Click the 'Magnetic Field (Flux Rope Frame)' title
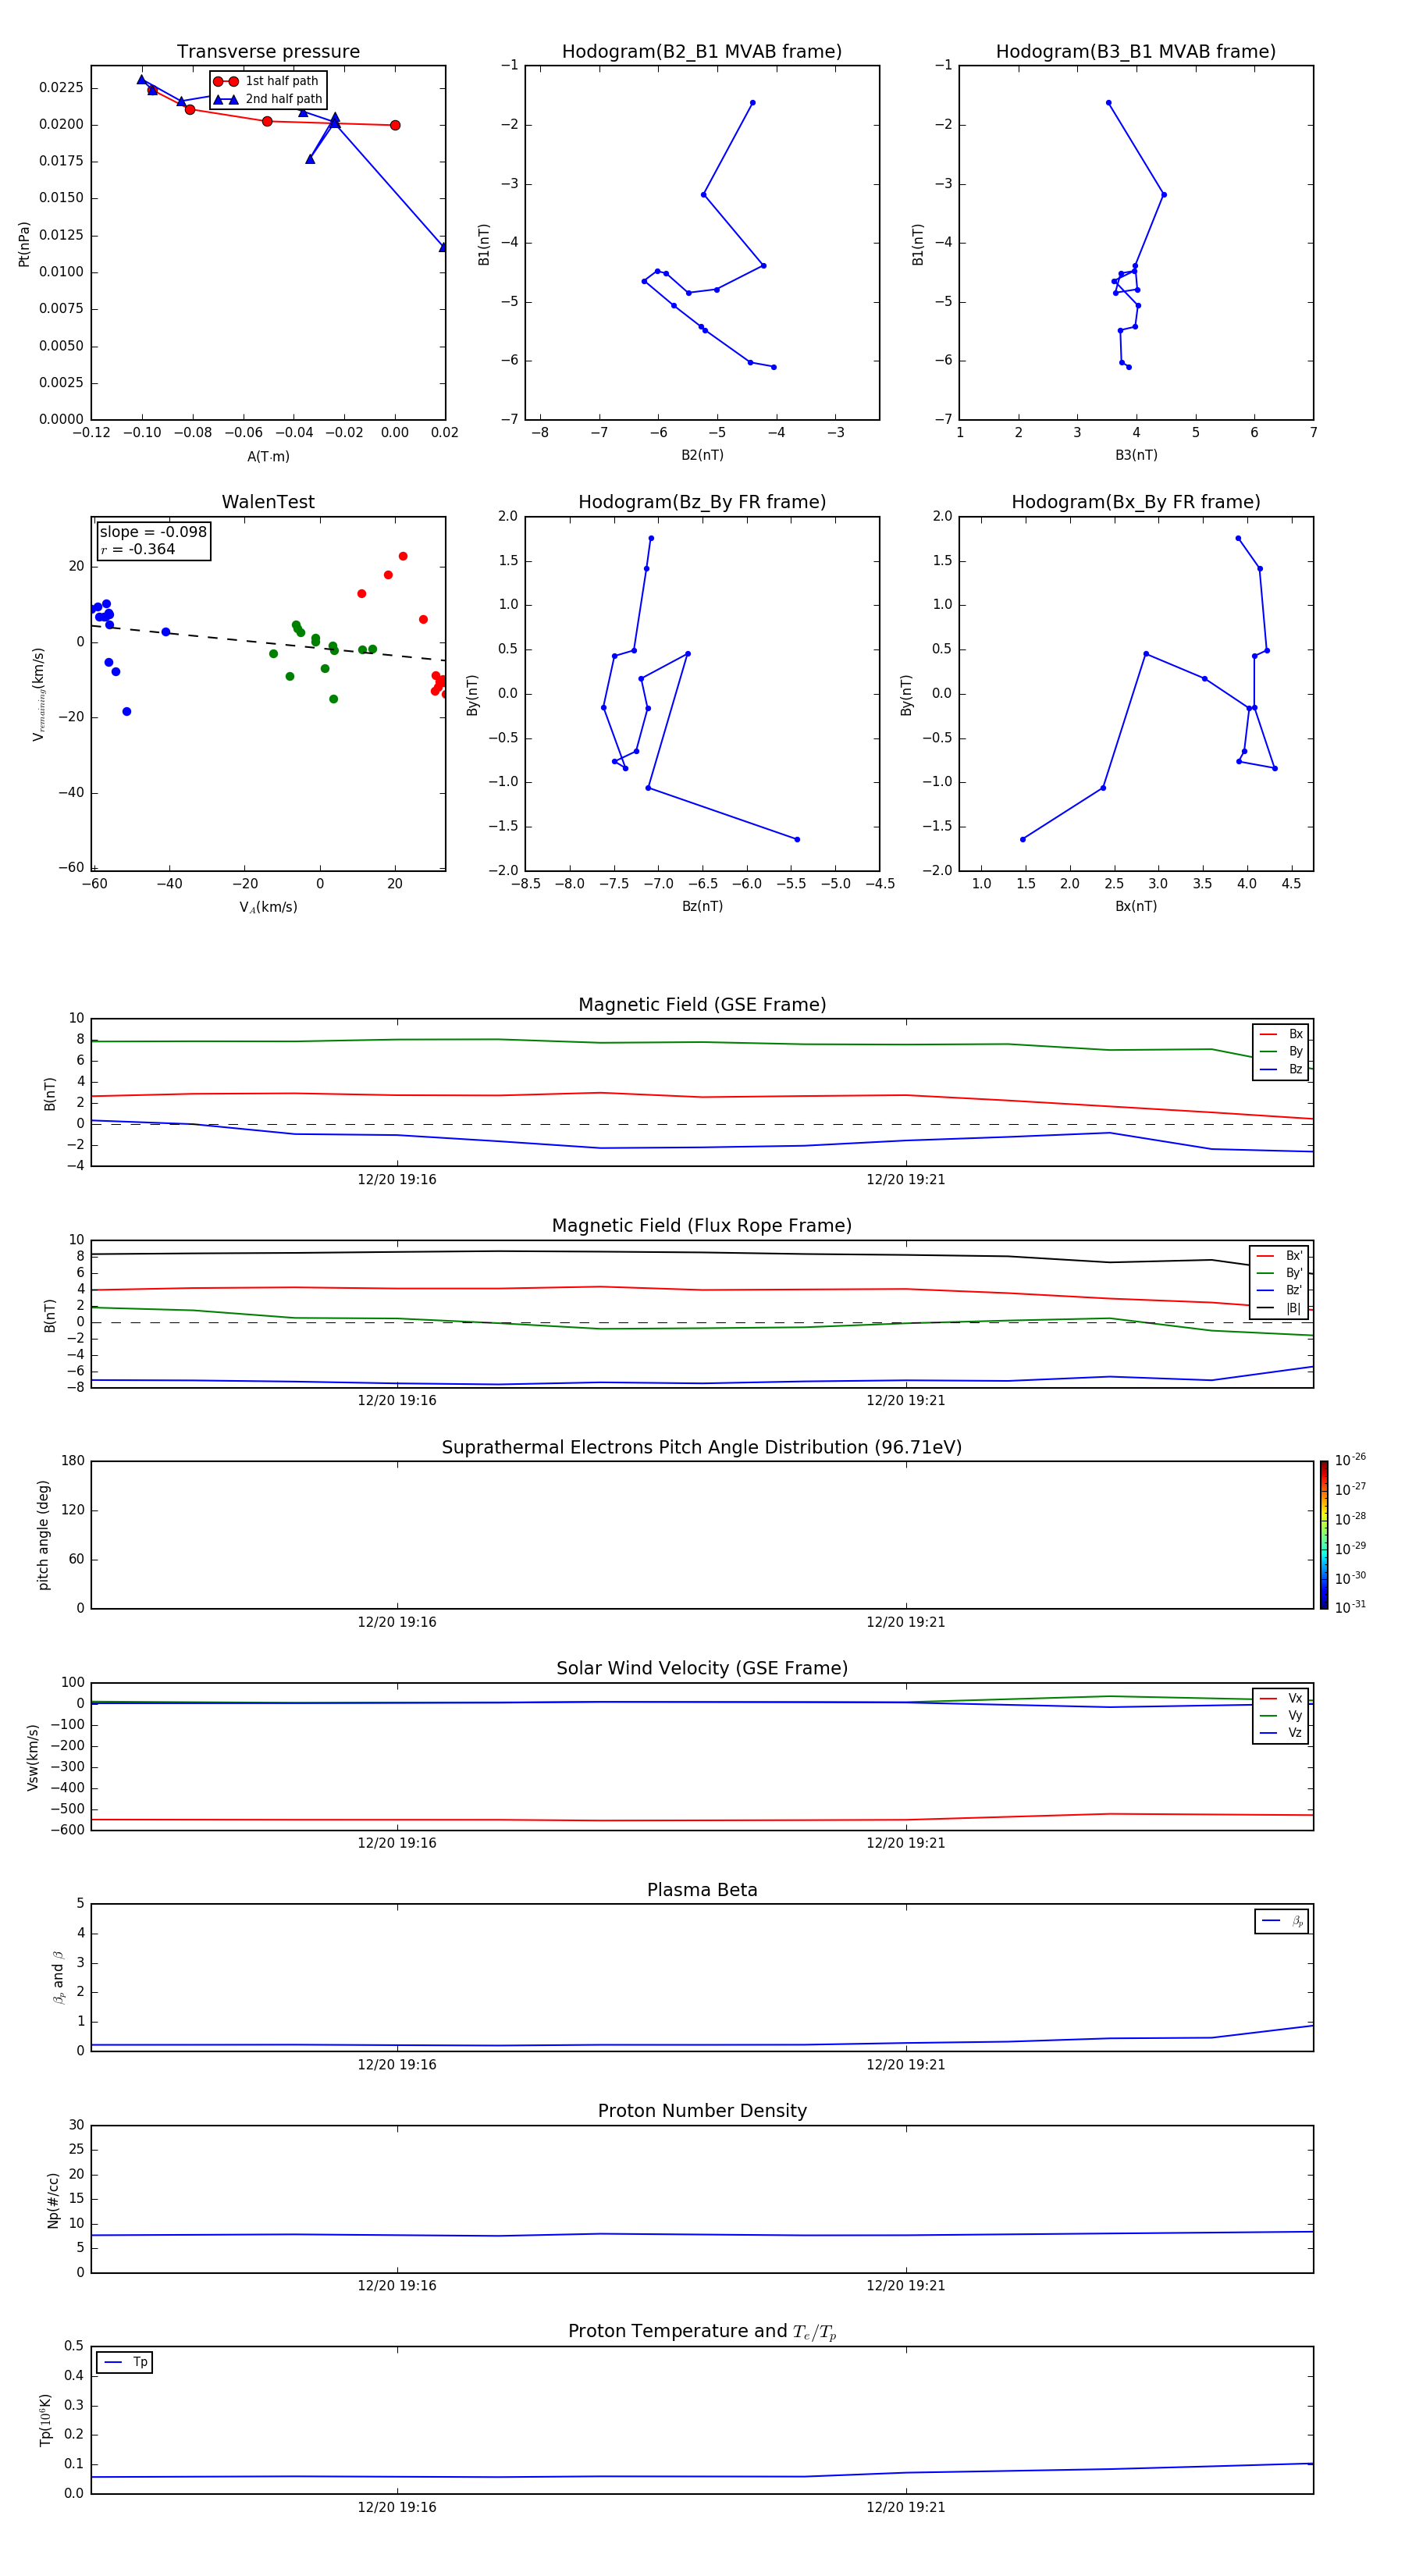The height and width of the screenshot is (2576, 1405). coord(702,1226)
